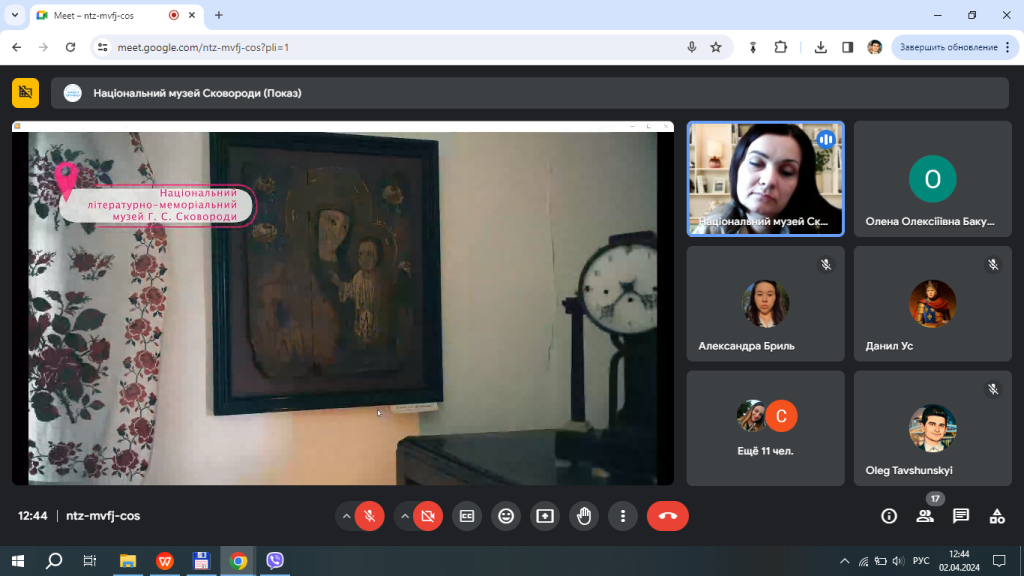
Task: Select Данил Ус participant tile
Action: click(933, 304)
